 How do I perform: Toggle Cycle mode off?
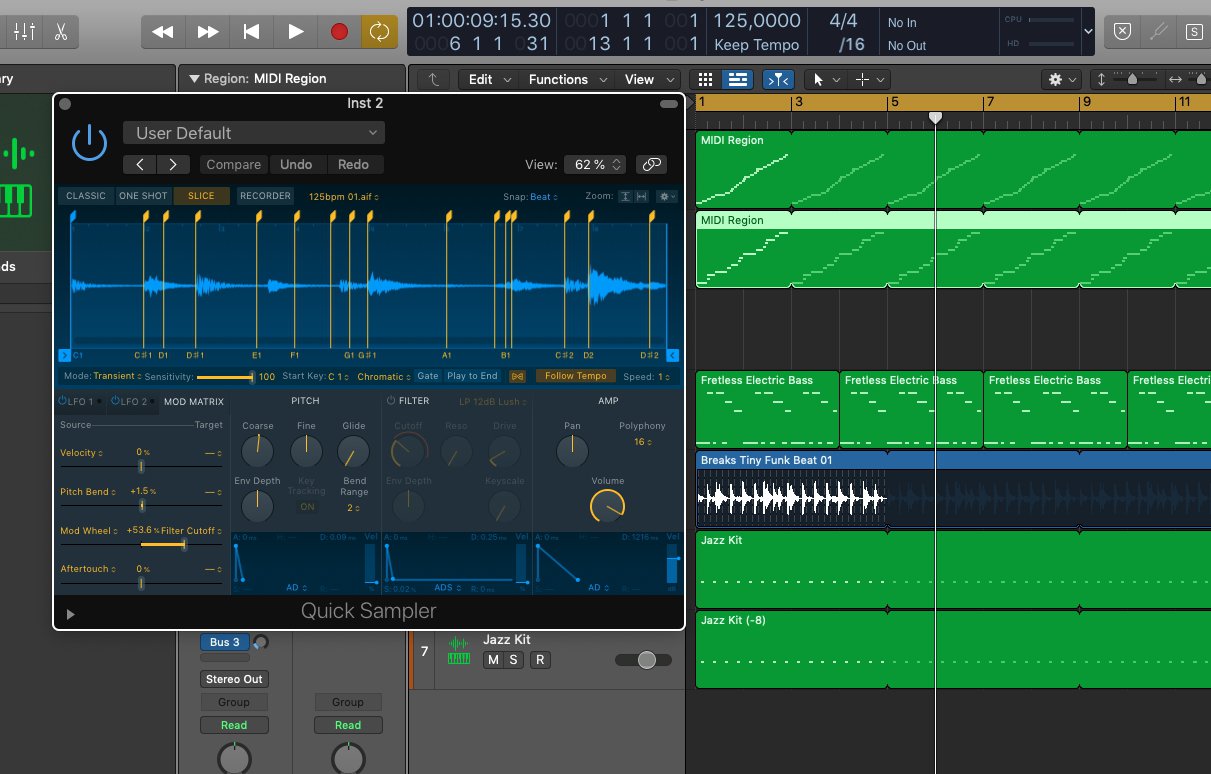(379, 31)
